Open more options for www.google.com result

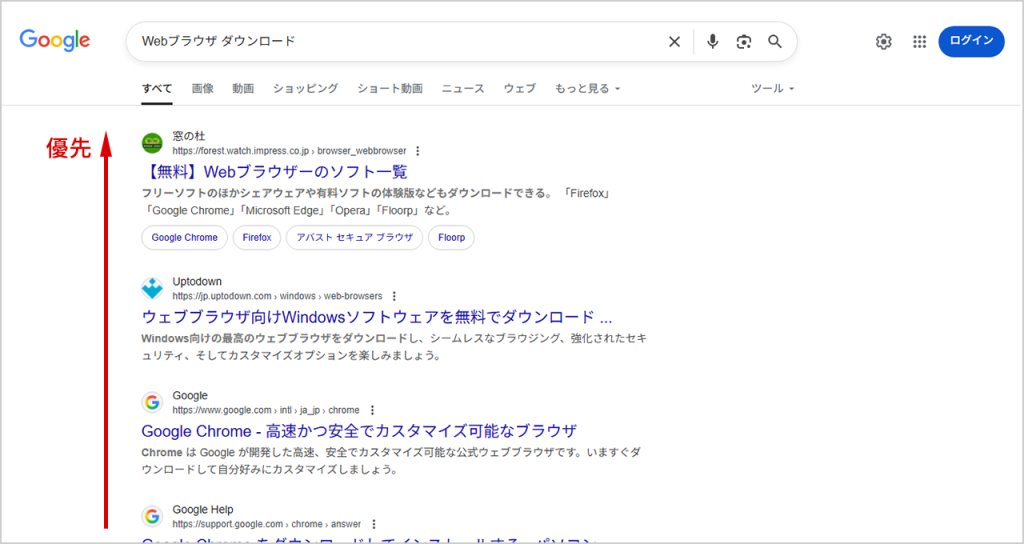(x=372, y=410)
